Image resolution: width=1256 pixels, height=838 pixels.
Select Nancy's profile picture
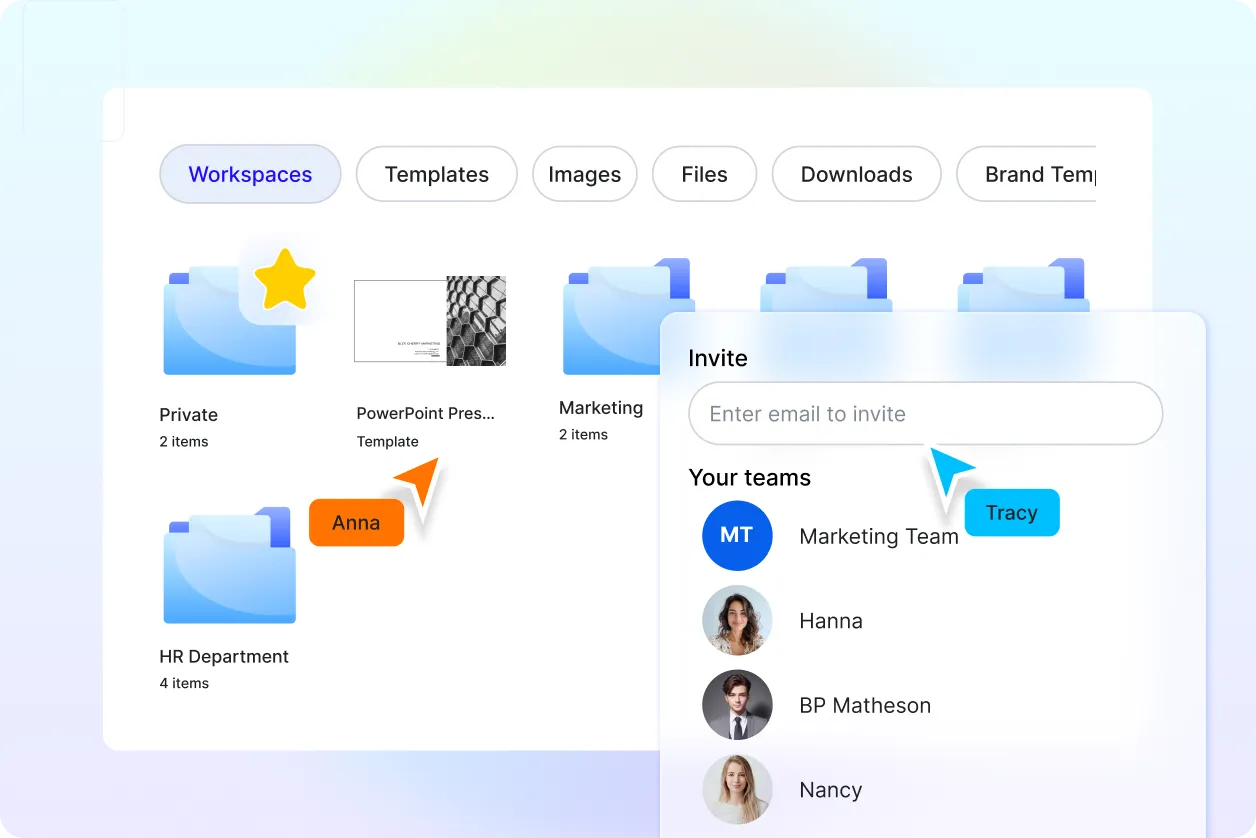tap(737, 790)
